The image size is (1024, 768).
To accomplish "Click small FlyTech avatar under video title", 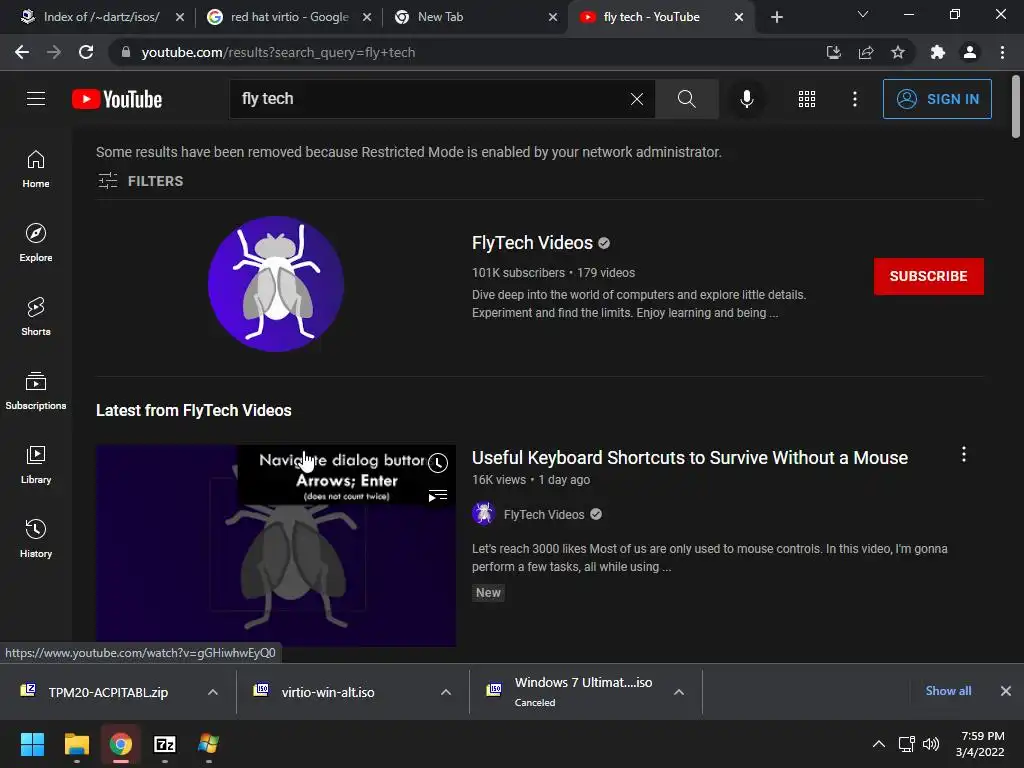I will [483, 514].
